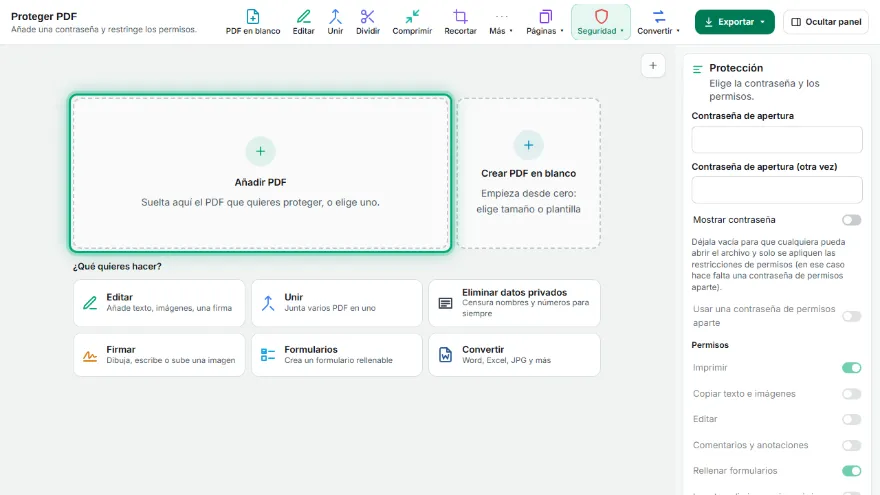Click the three-dots Más icon

click(x=501, y=17)
